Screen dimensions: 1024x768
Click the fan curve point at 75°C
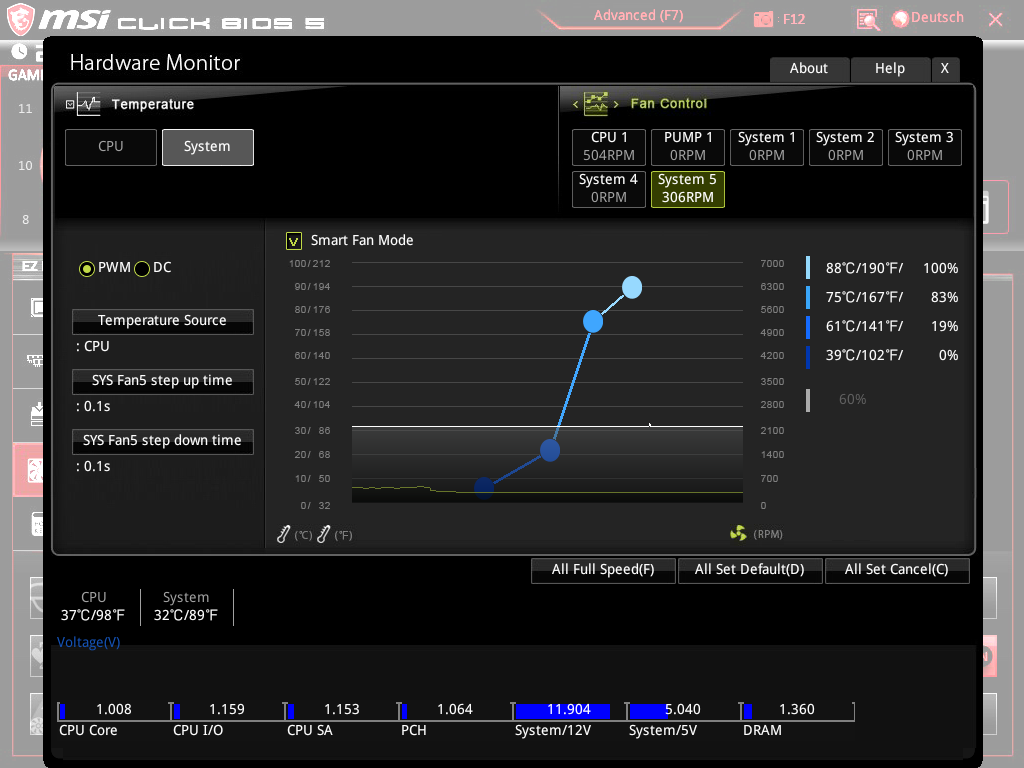click(592, 321)
